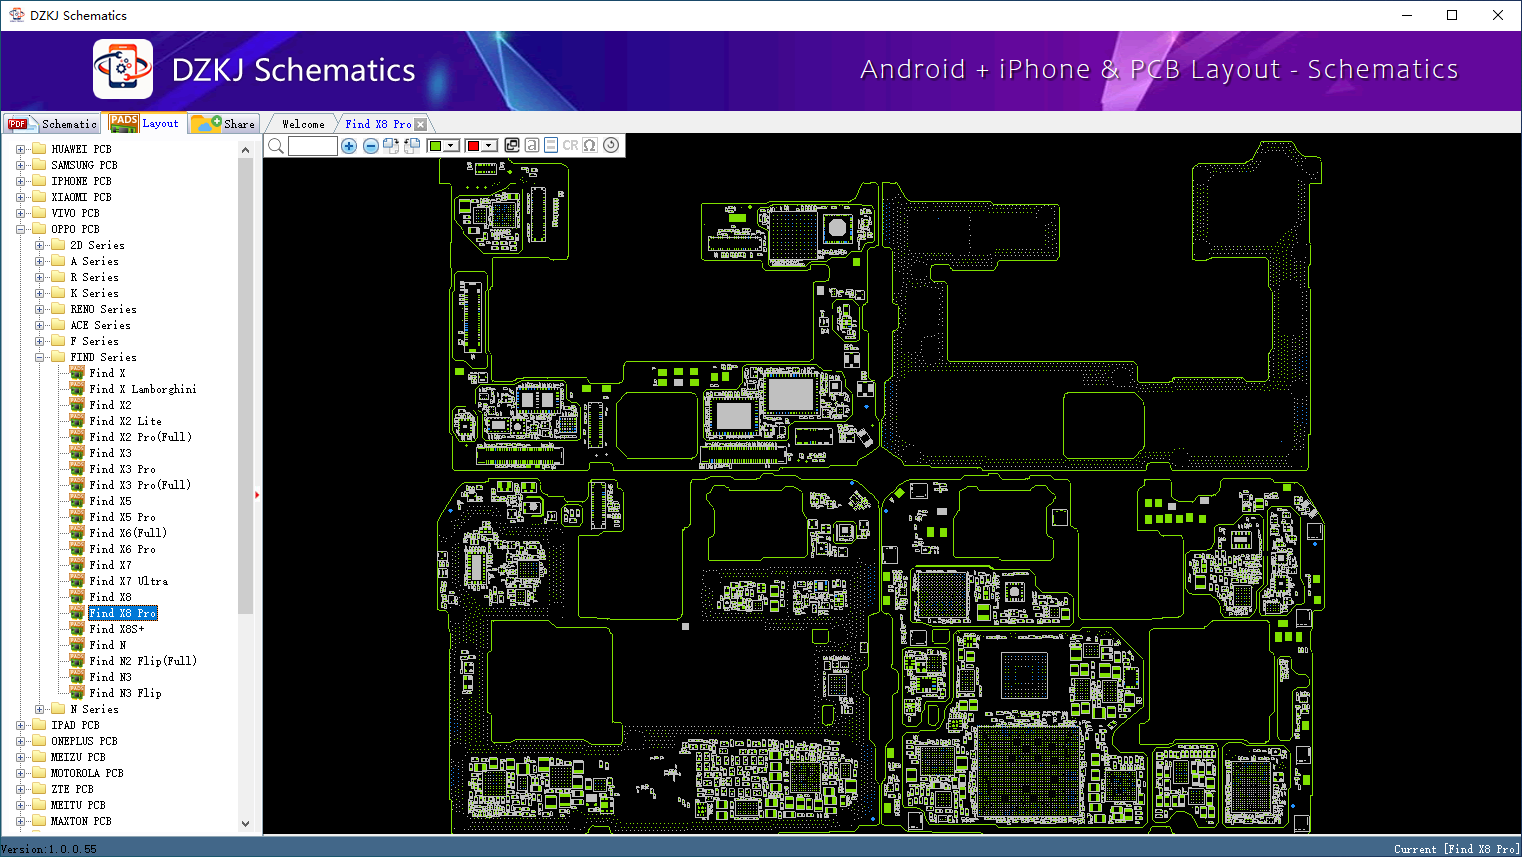
Task: Focus the component search input field
Action: coord(313,146)
